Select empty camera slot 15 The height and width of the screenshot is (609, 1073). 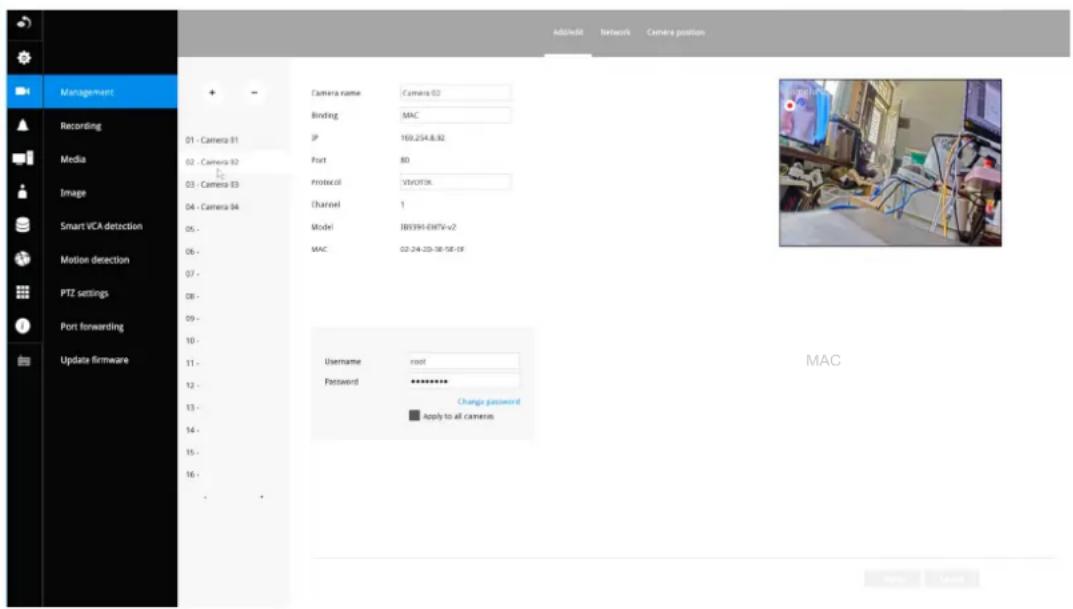tap(192, 452)
